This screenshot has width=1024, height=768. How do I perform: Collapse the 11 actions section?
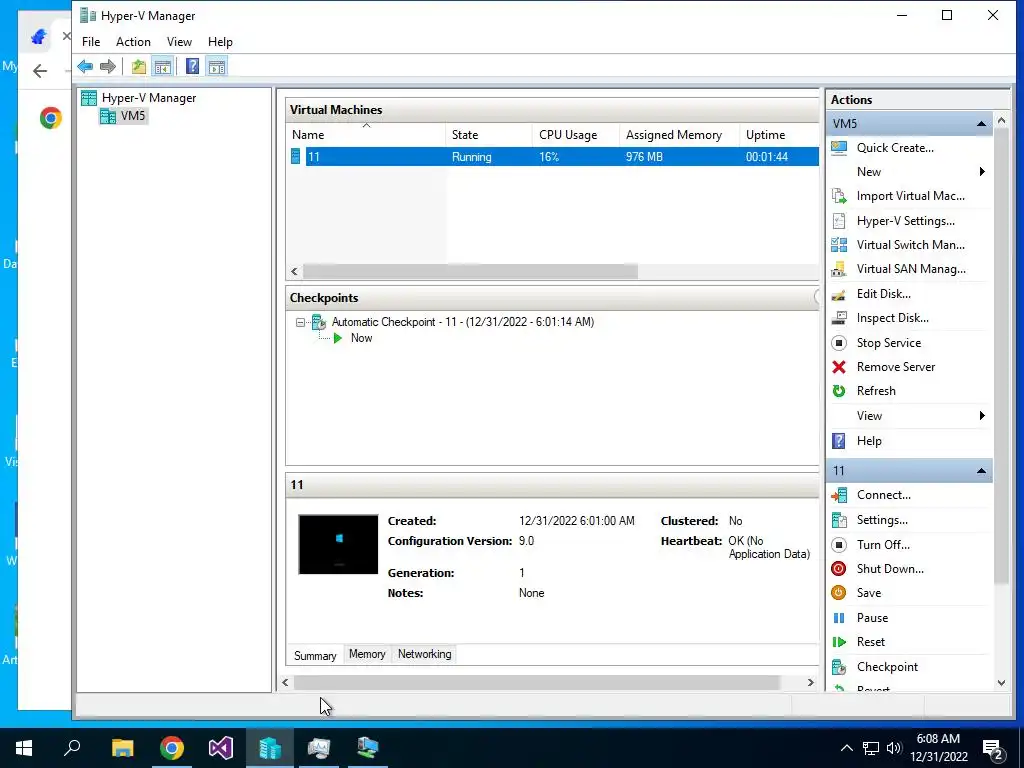[x=981, y=471]
